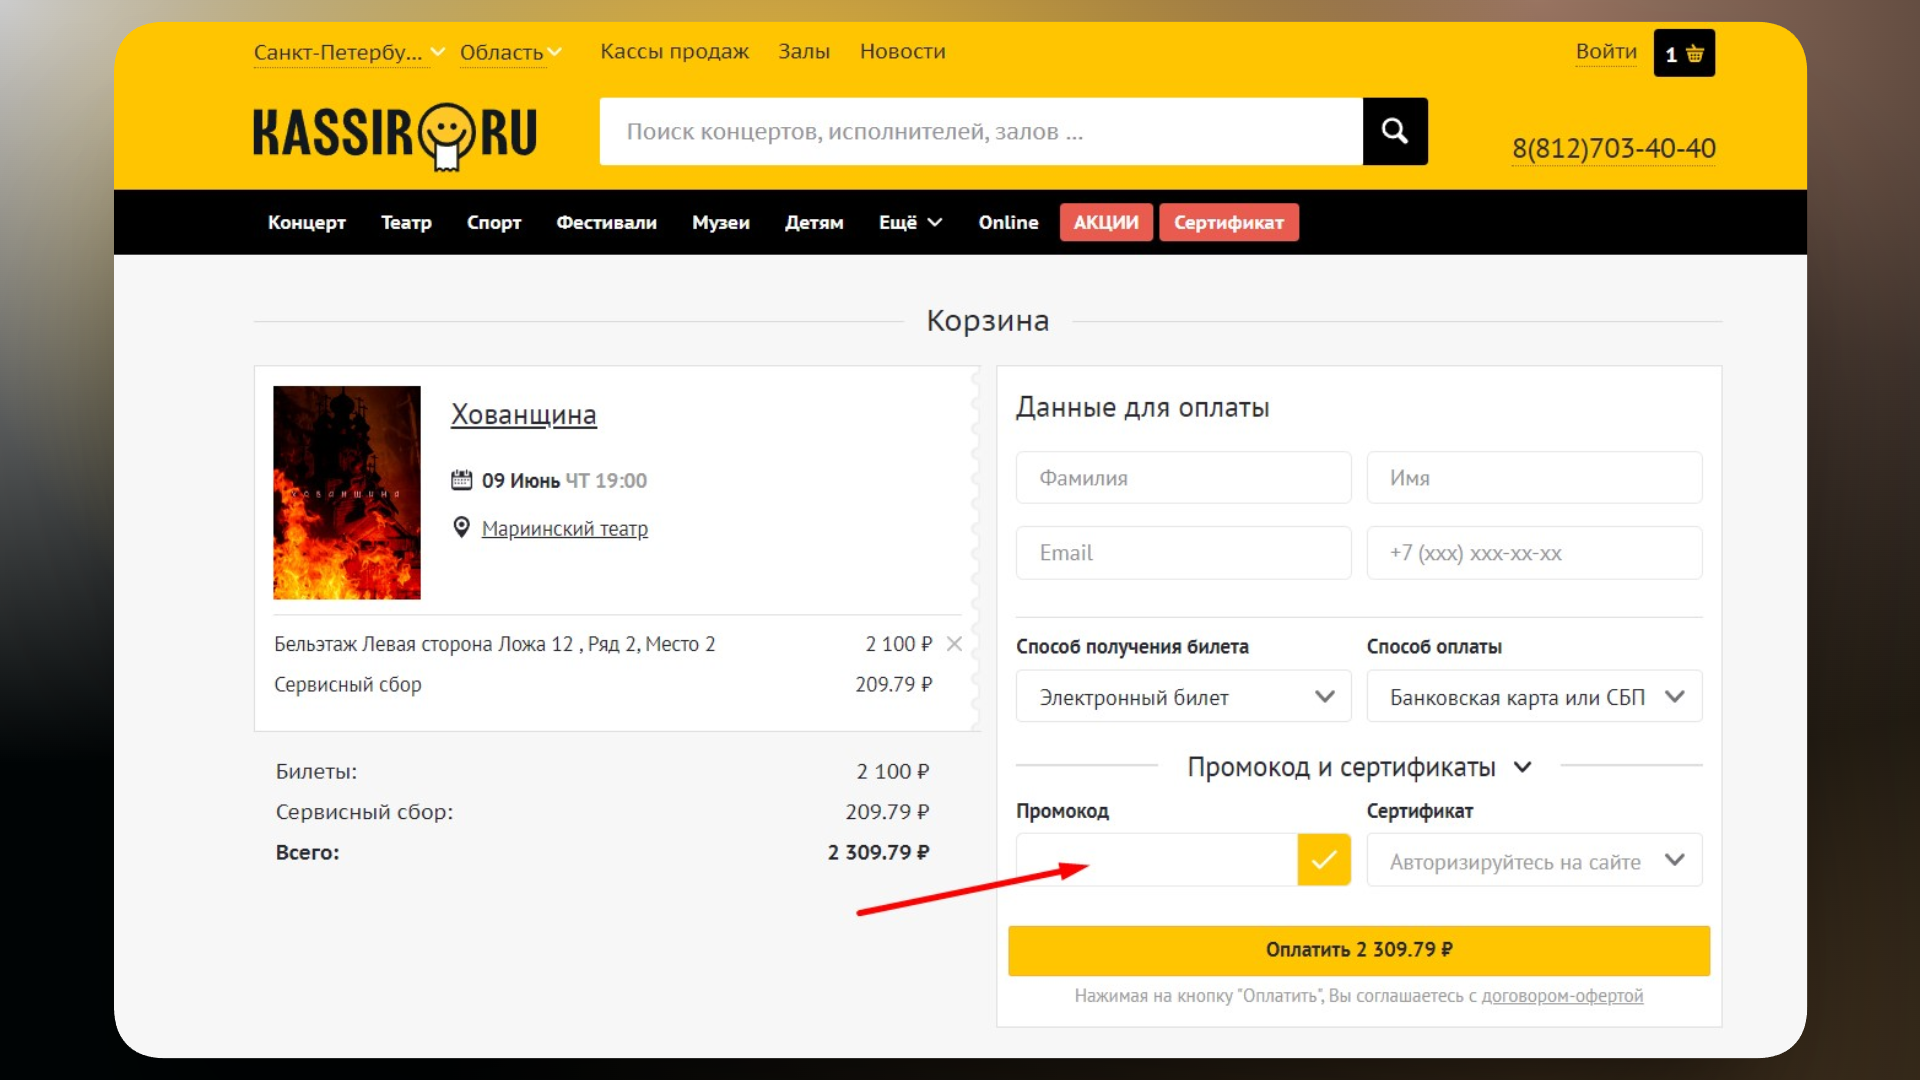1920x1080 pixels.
Task: Open the Хованщина poster thumbnail
Action: coord(347,492)
